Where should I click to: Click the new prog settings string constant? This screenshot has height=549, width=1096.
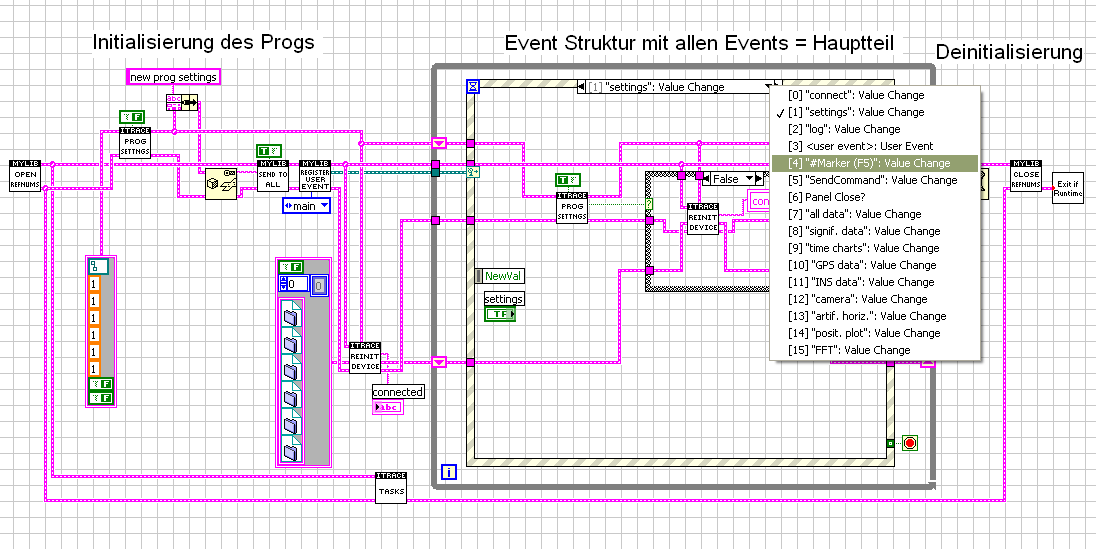click(173, 76)
